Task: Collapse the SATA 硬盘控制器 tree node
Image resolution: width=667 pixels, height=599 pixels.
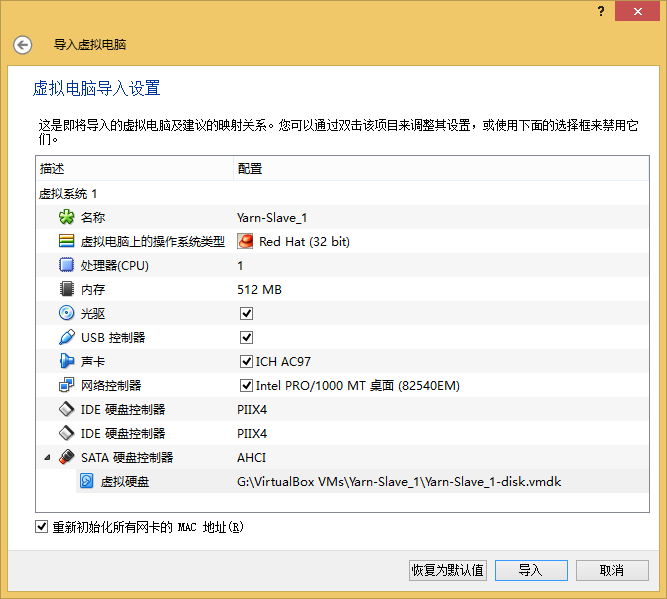Action: click(47, 458)
